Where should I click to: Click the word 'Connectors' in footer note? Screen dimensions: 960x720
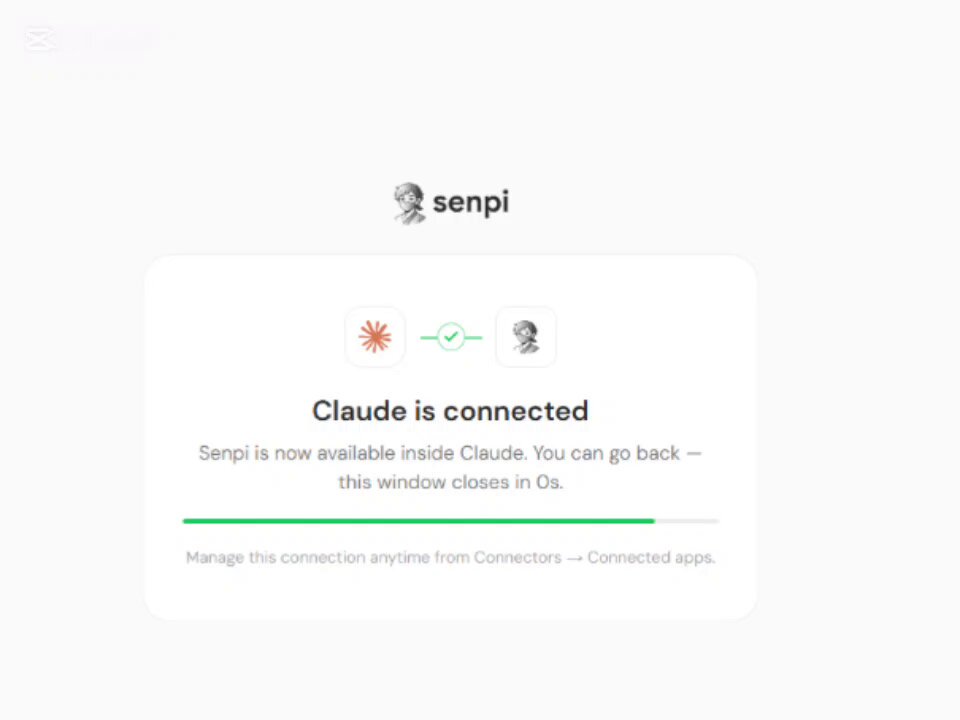tap(517, 557)
